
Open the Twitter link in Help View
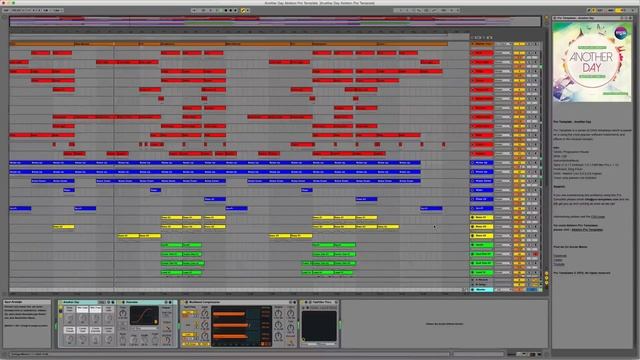click(558, 260)
